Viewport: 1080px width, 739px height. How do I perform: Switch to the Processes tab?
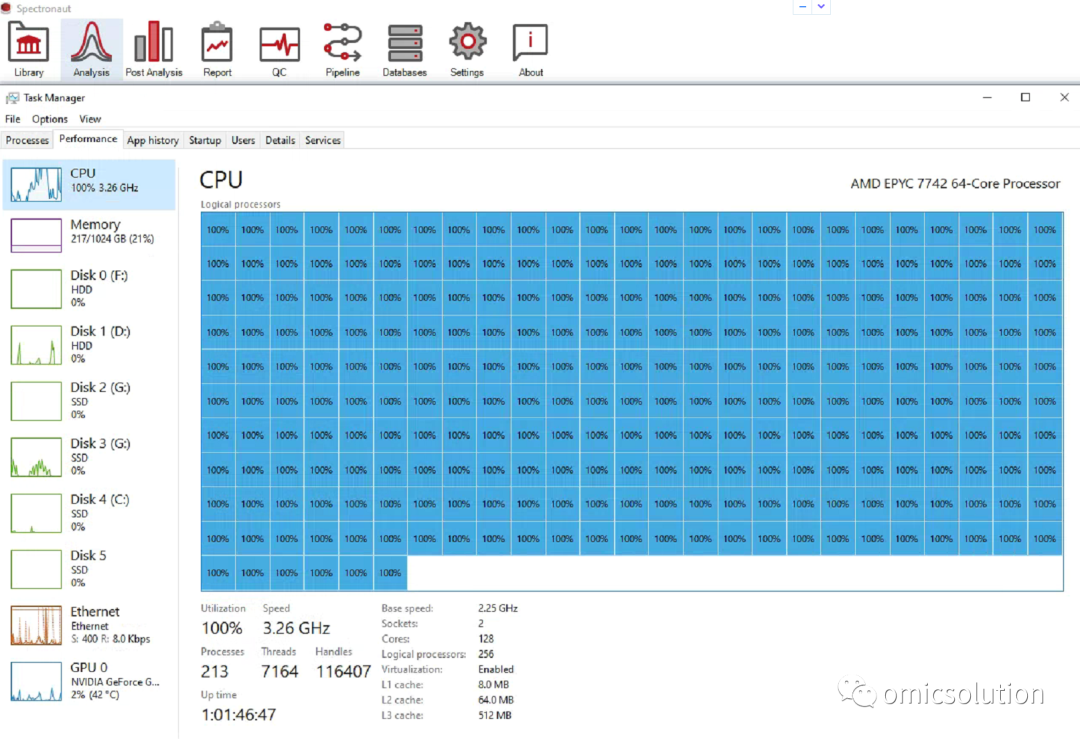28,140
